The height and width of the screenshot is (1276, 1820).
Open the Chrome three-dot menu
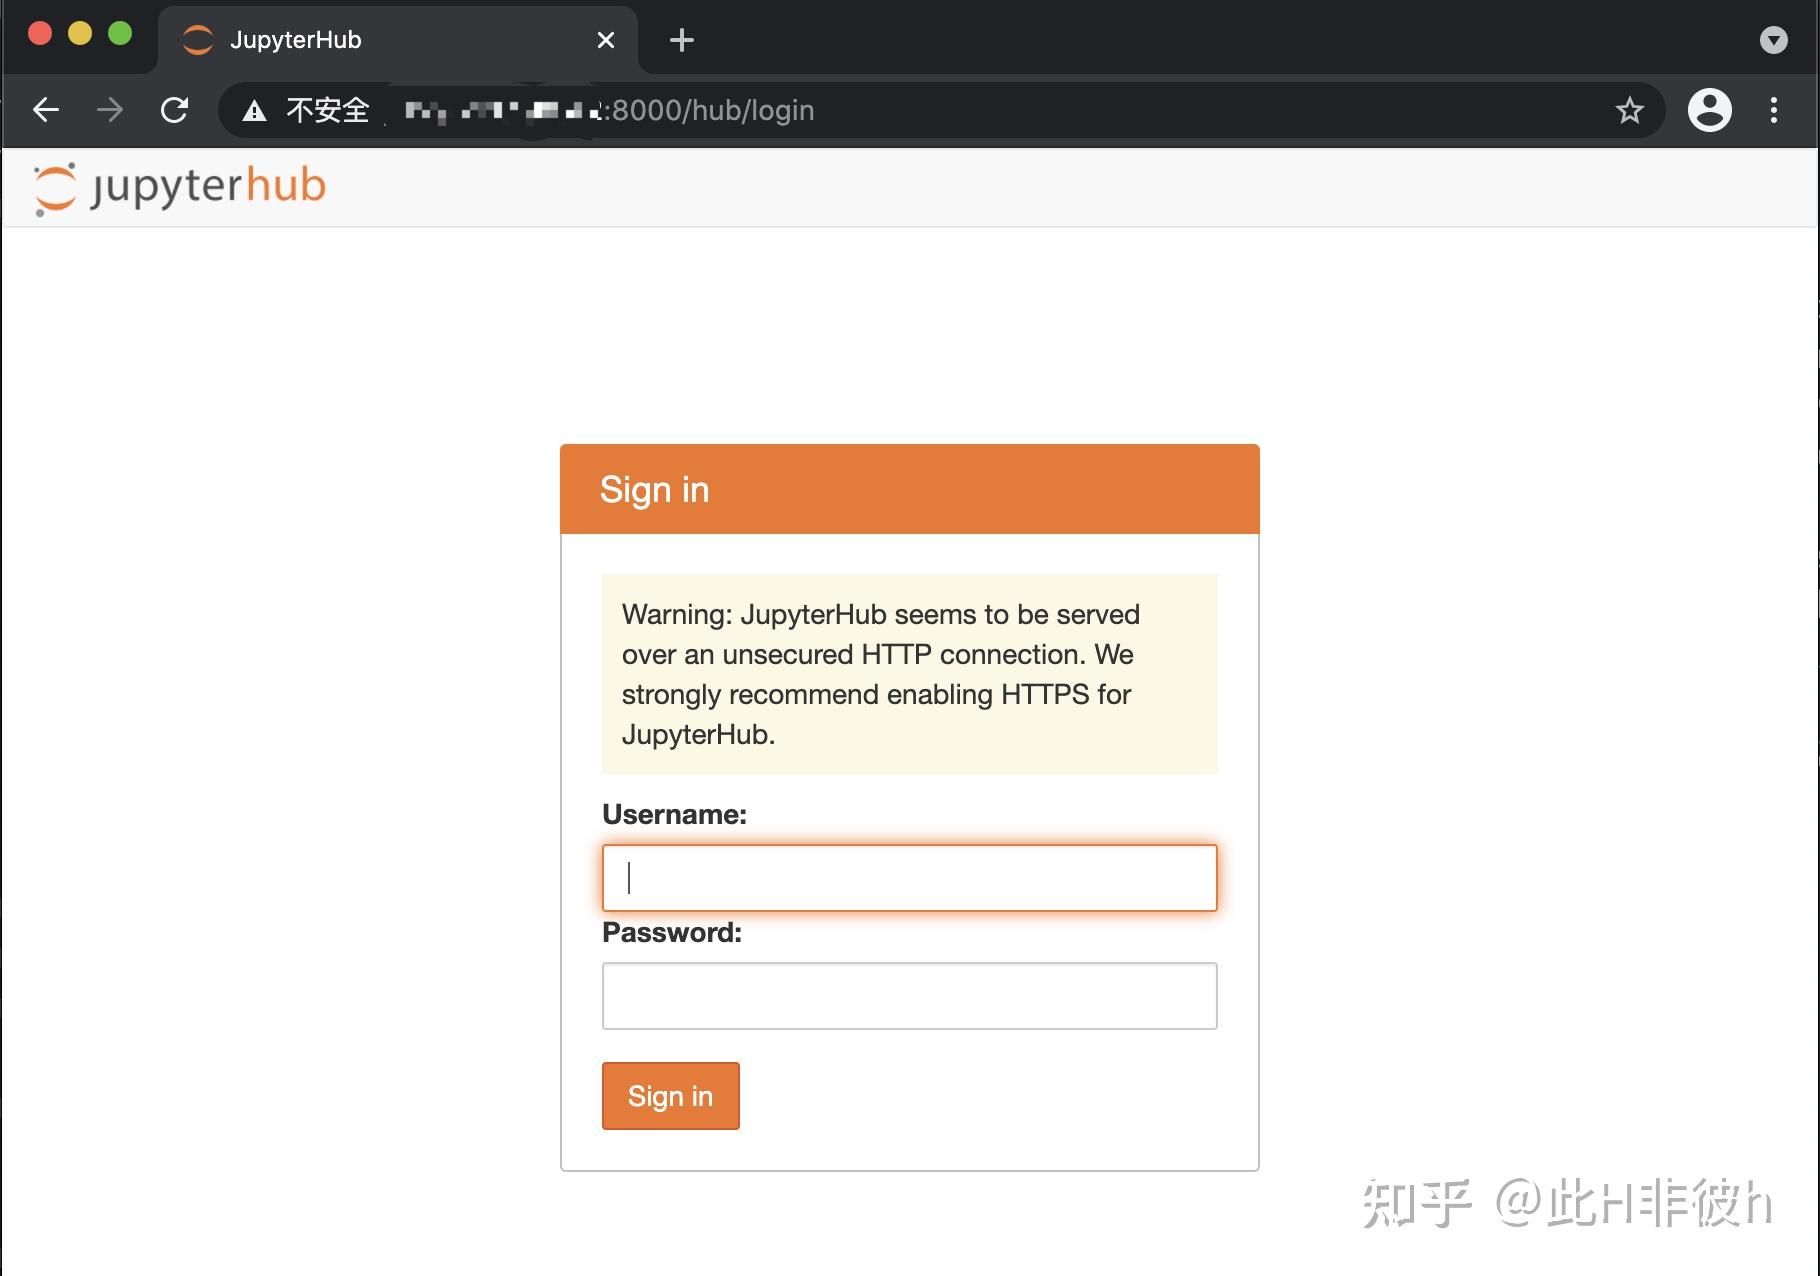pyautogui.click(x=1775, y=110)
